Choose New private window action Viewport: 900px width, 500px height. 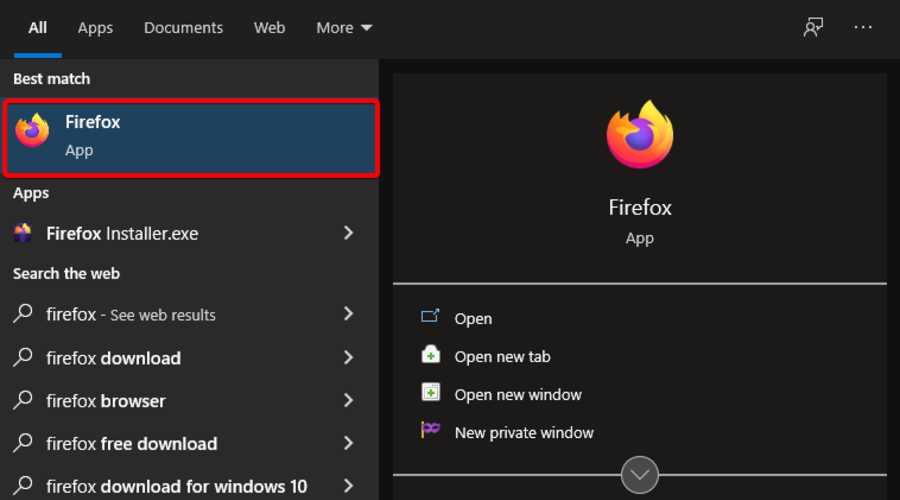click(x=524, y=433)
